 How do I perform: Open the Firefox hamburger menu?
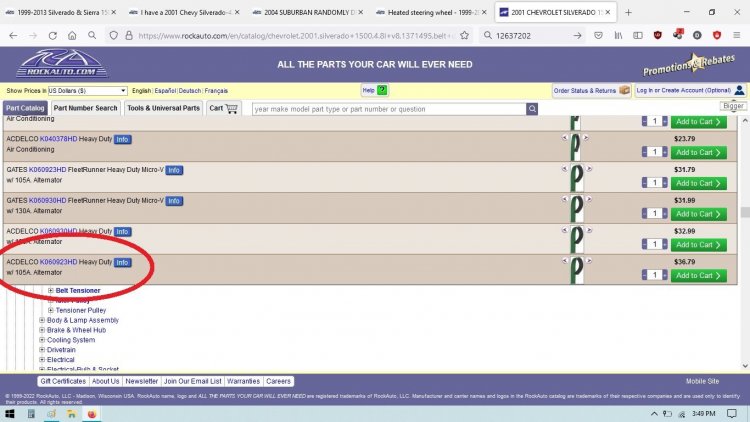pyautogui.click(x=737, y=35)
